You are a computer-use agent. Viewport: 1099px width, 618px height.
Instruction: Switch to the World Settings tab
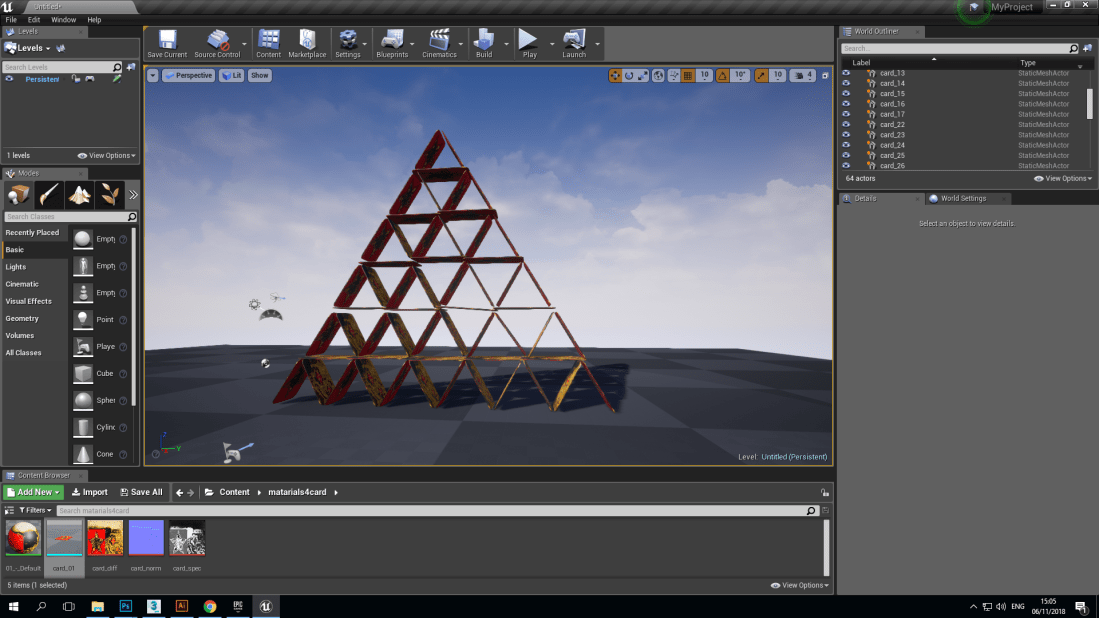pyautogui.click(x=963, y=198)
